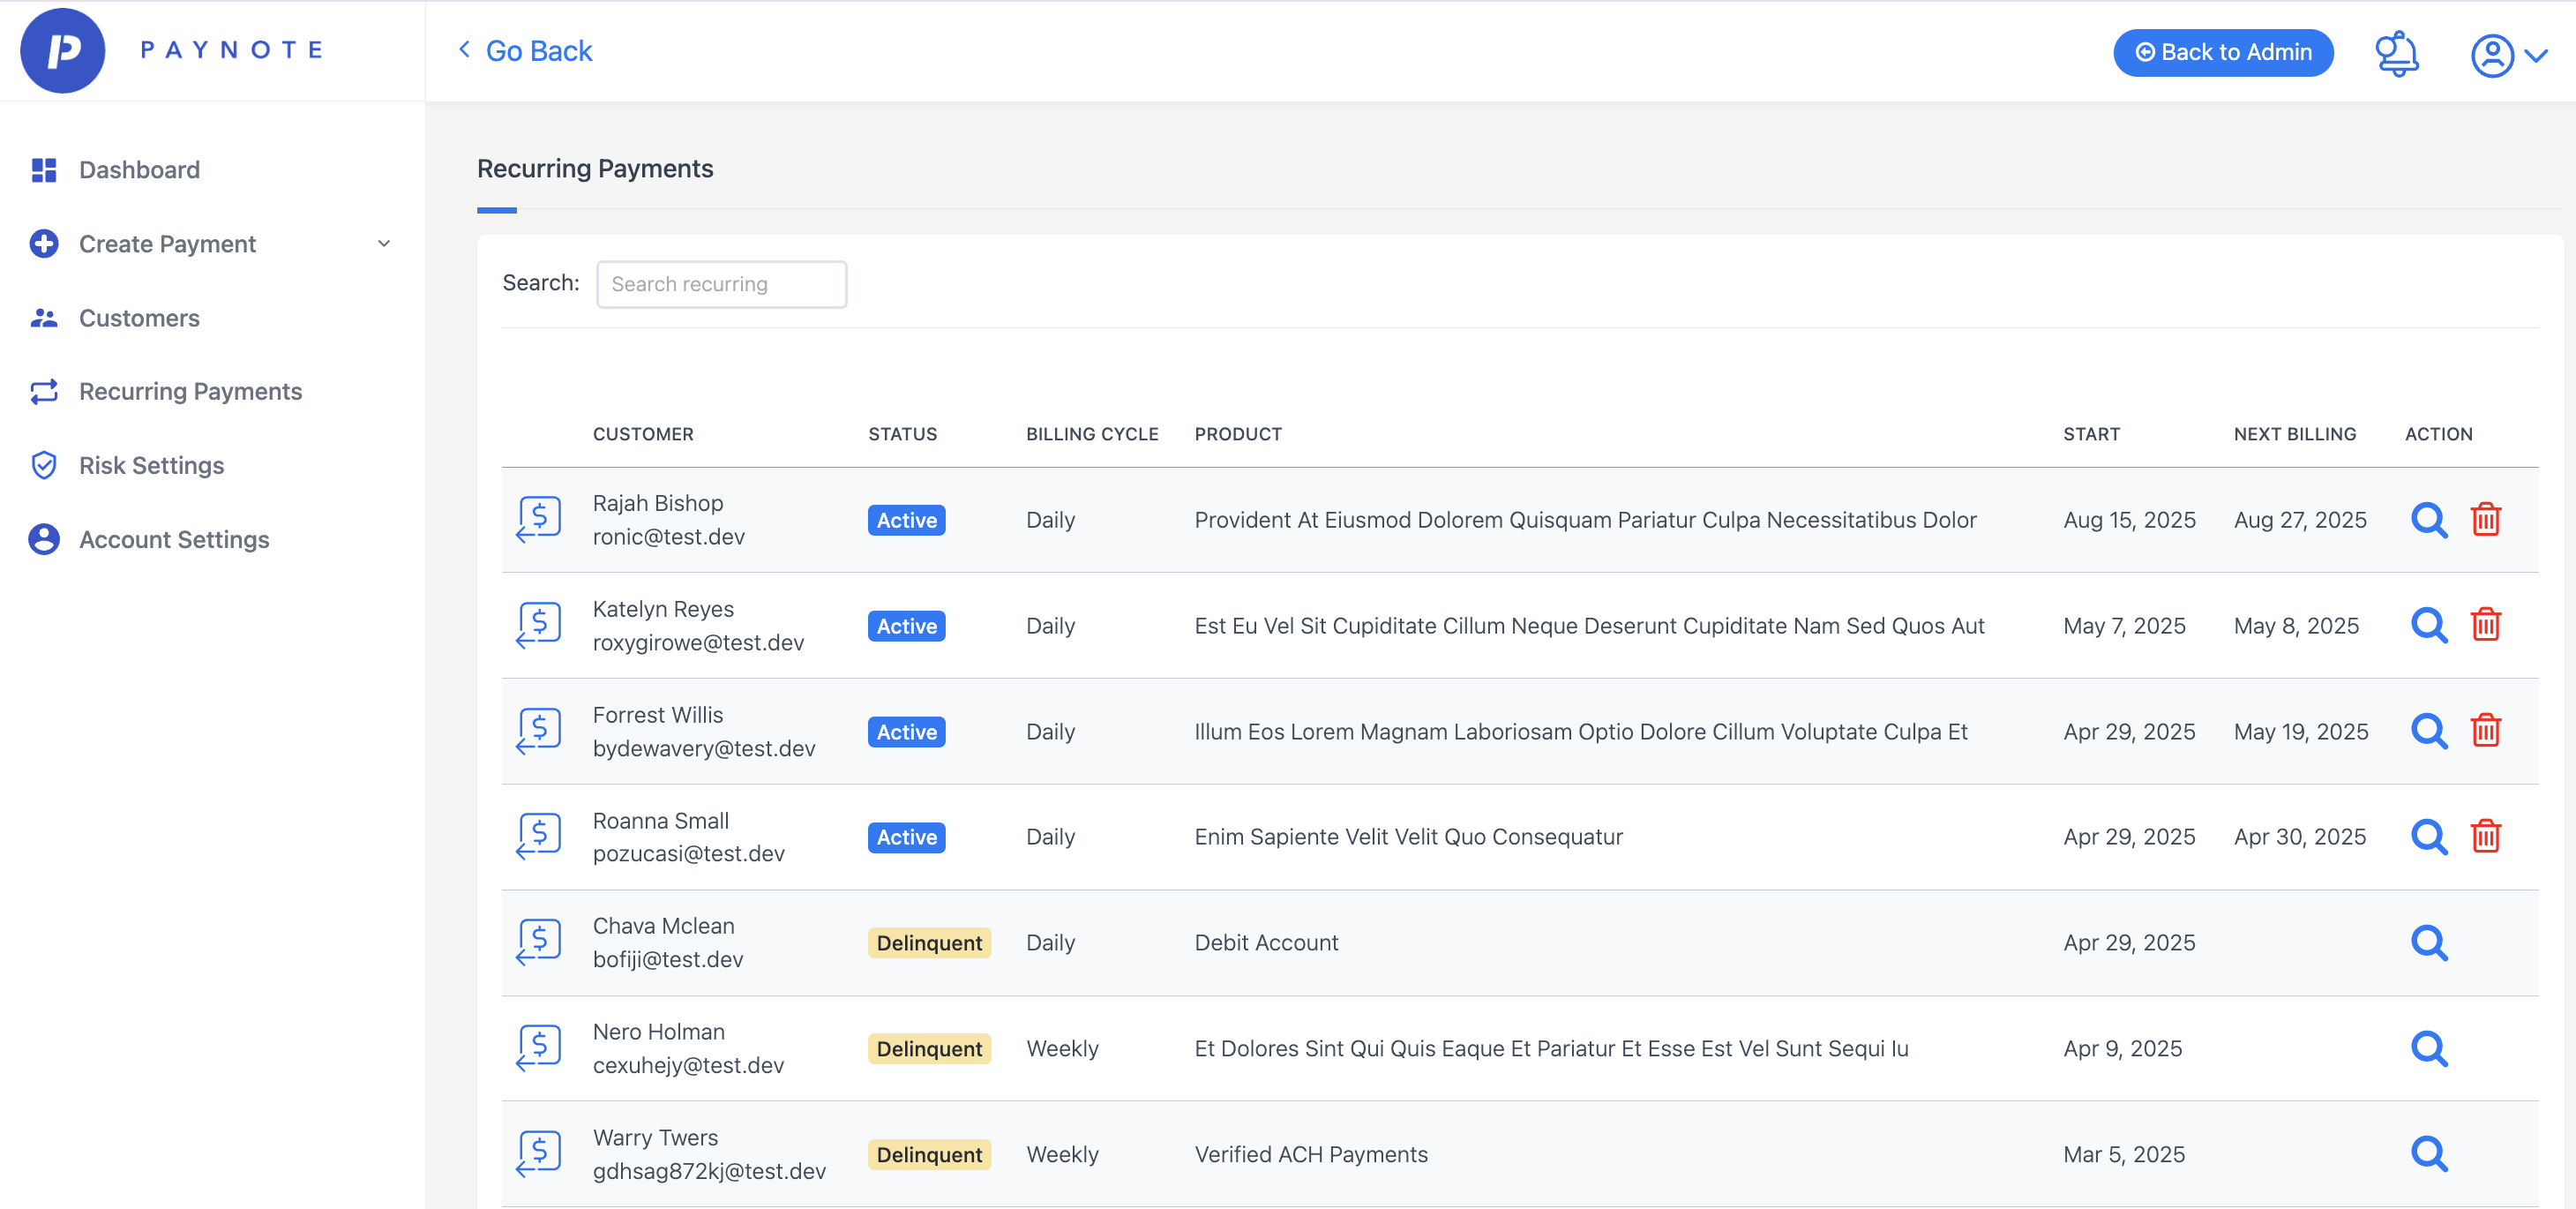
Task: Click the customer name Forrest Willis
Action: [x=658, y=715]
